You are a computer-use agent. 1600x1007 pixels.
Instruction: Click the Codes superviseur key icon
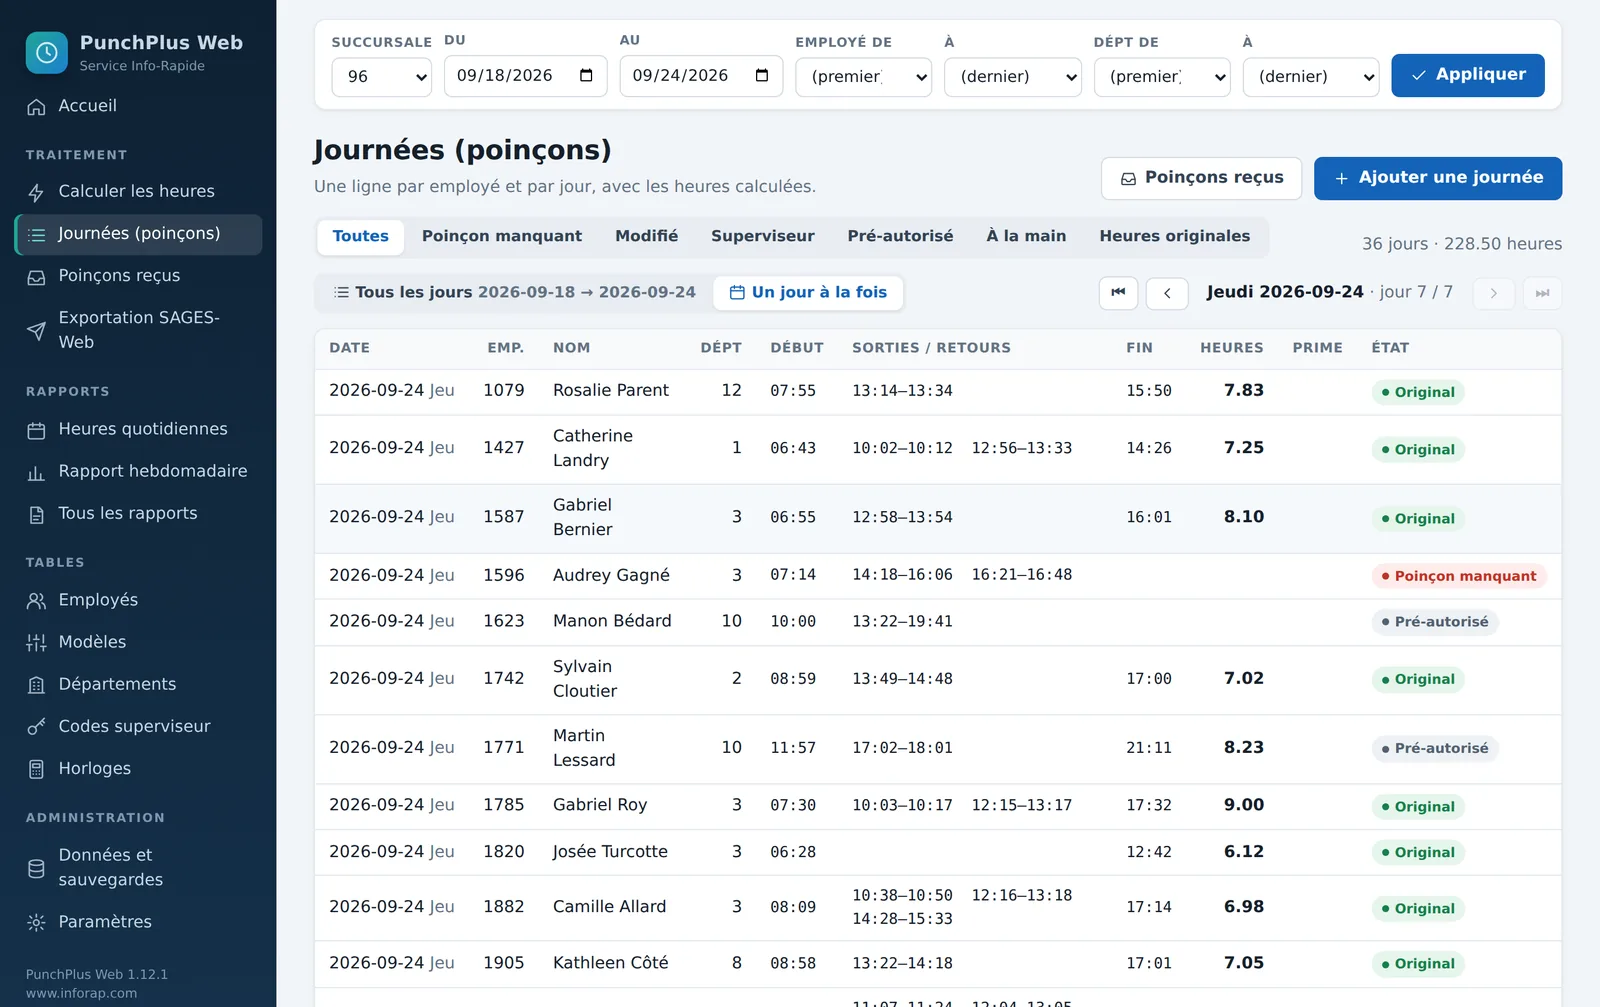click(36, 727)
